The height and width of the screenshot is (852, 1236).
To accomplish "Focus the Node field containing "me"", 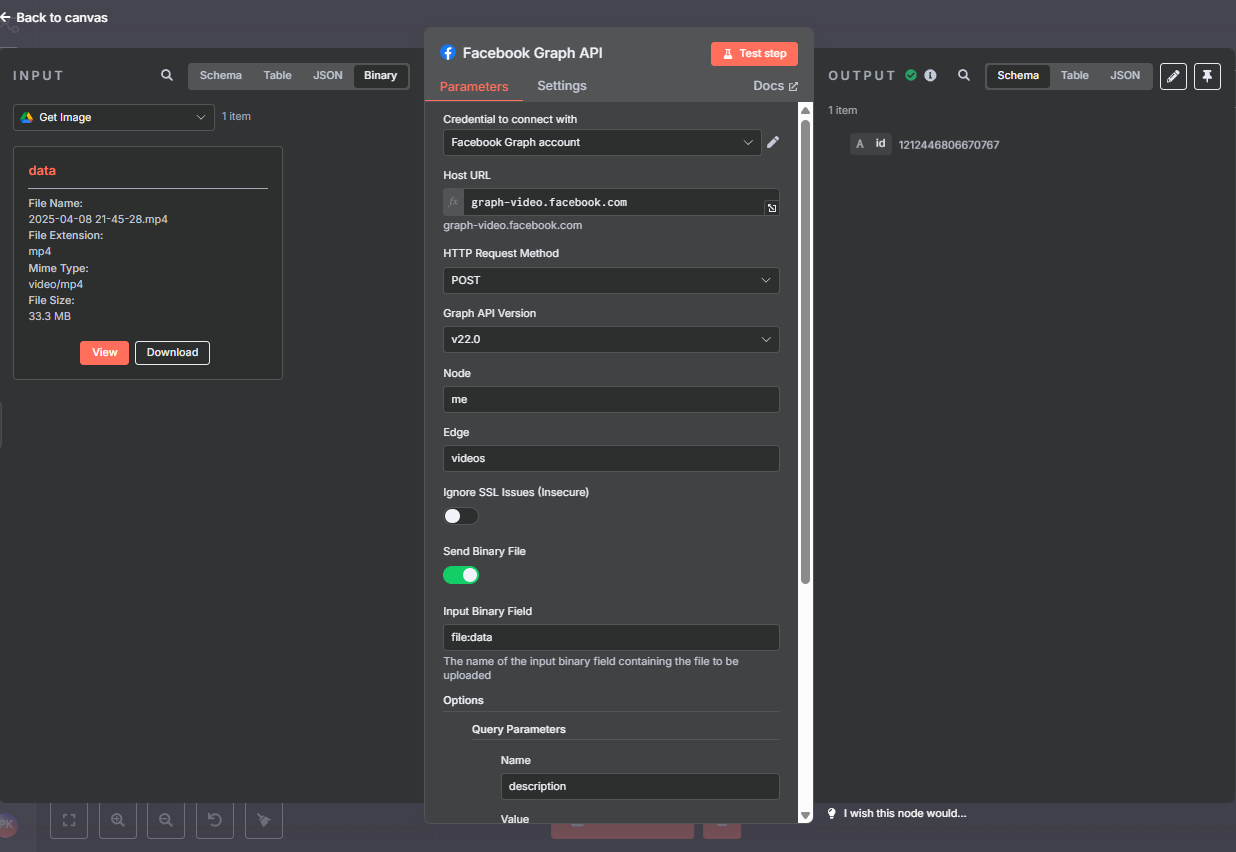I will click(611, 399).
